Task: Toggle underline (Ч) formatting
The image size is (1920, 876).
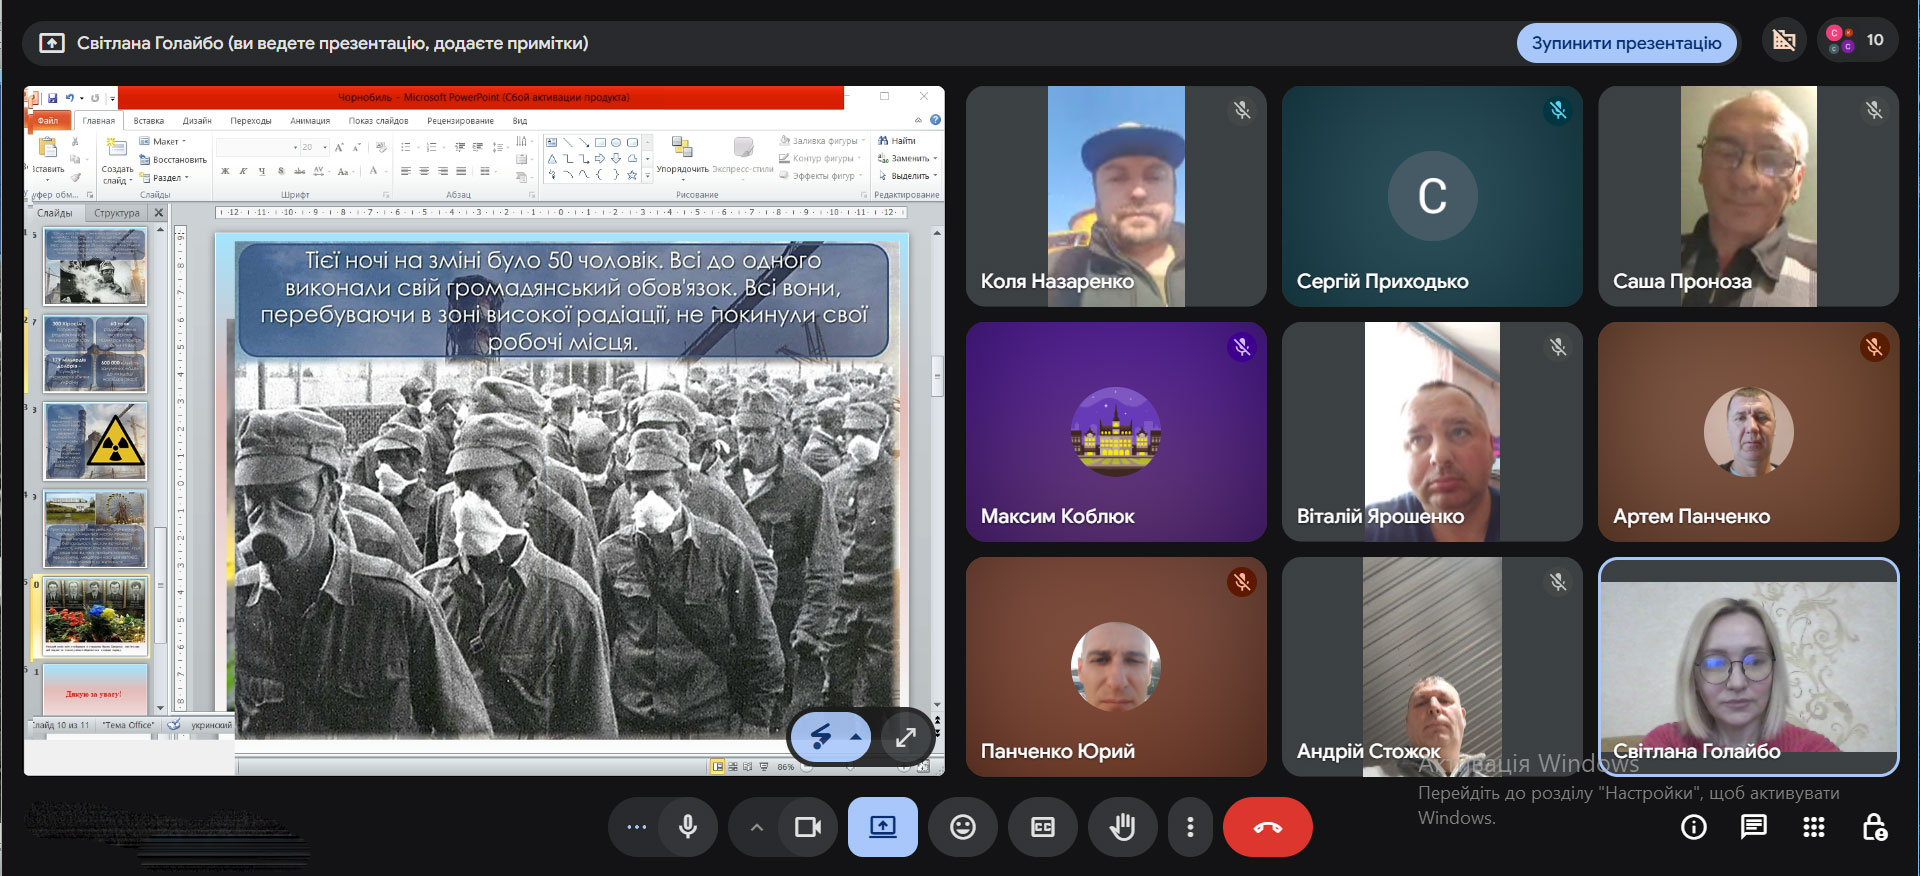Action: coord(262,172)
